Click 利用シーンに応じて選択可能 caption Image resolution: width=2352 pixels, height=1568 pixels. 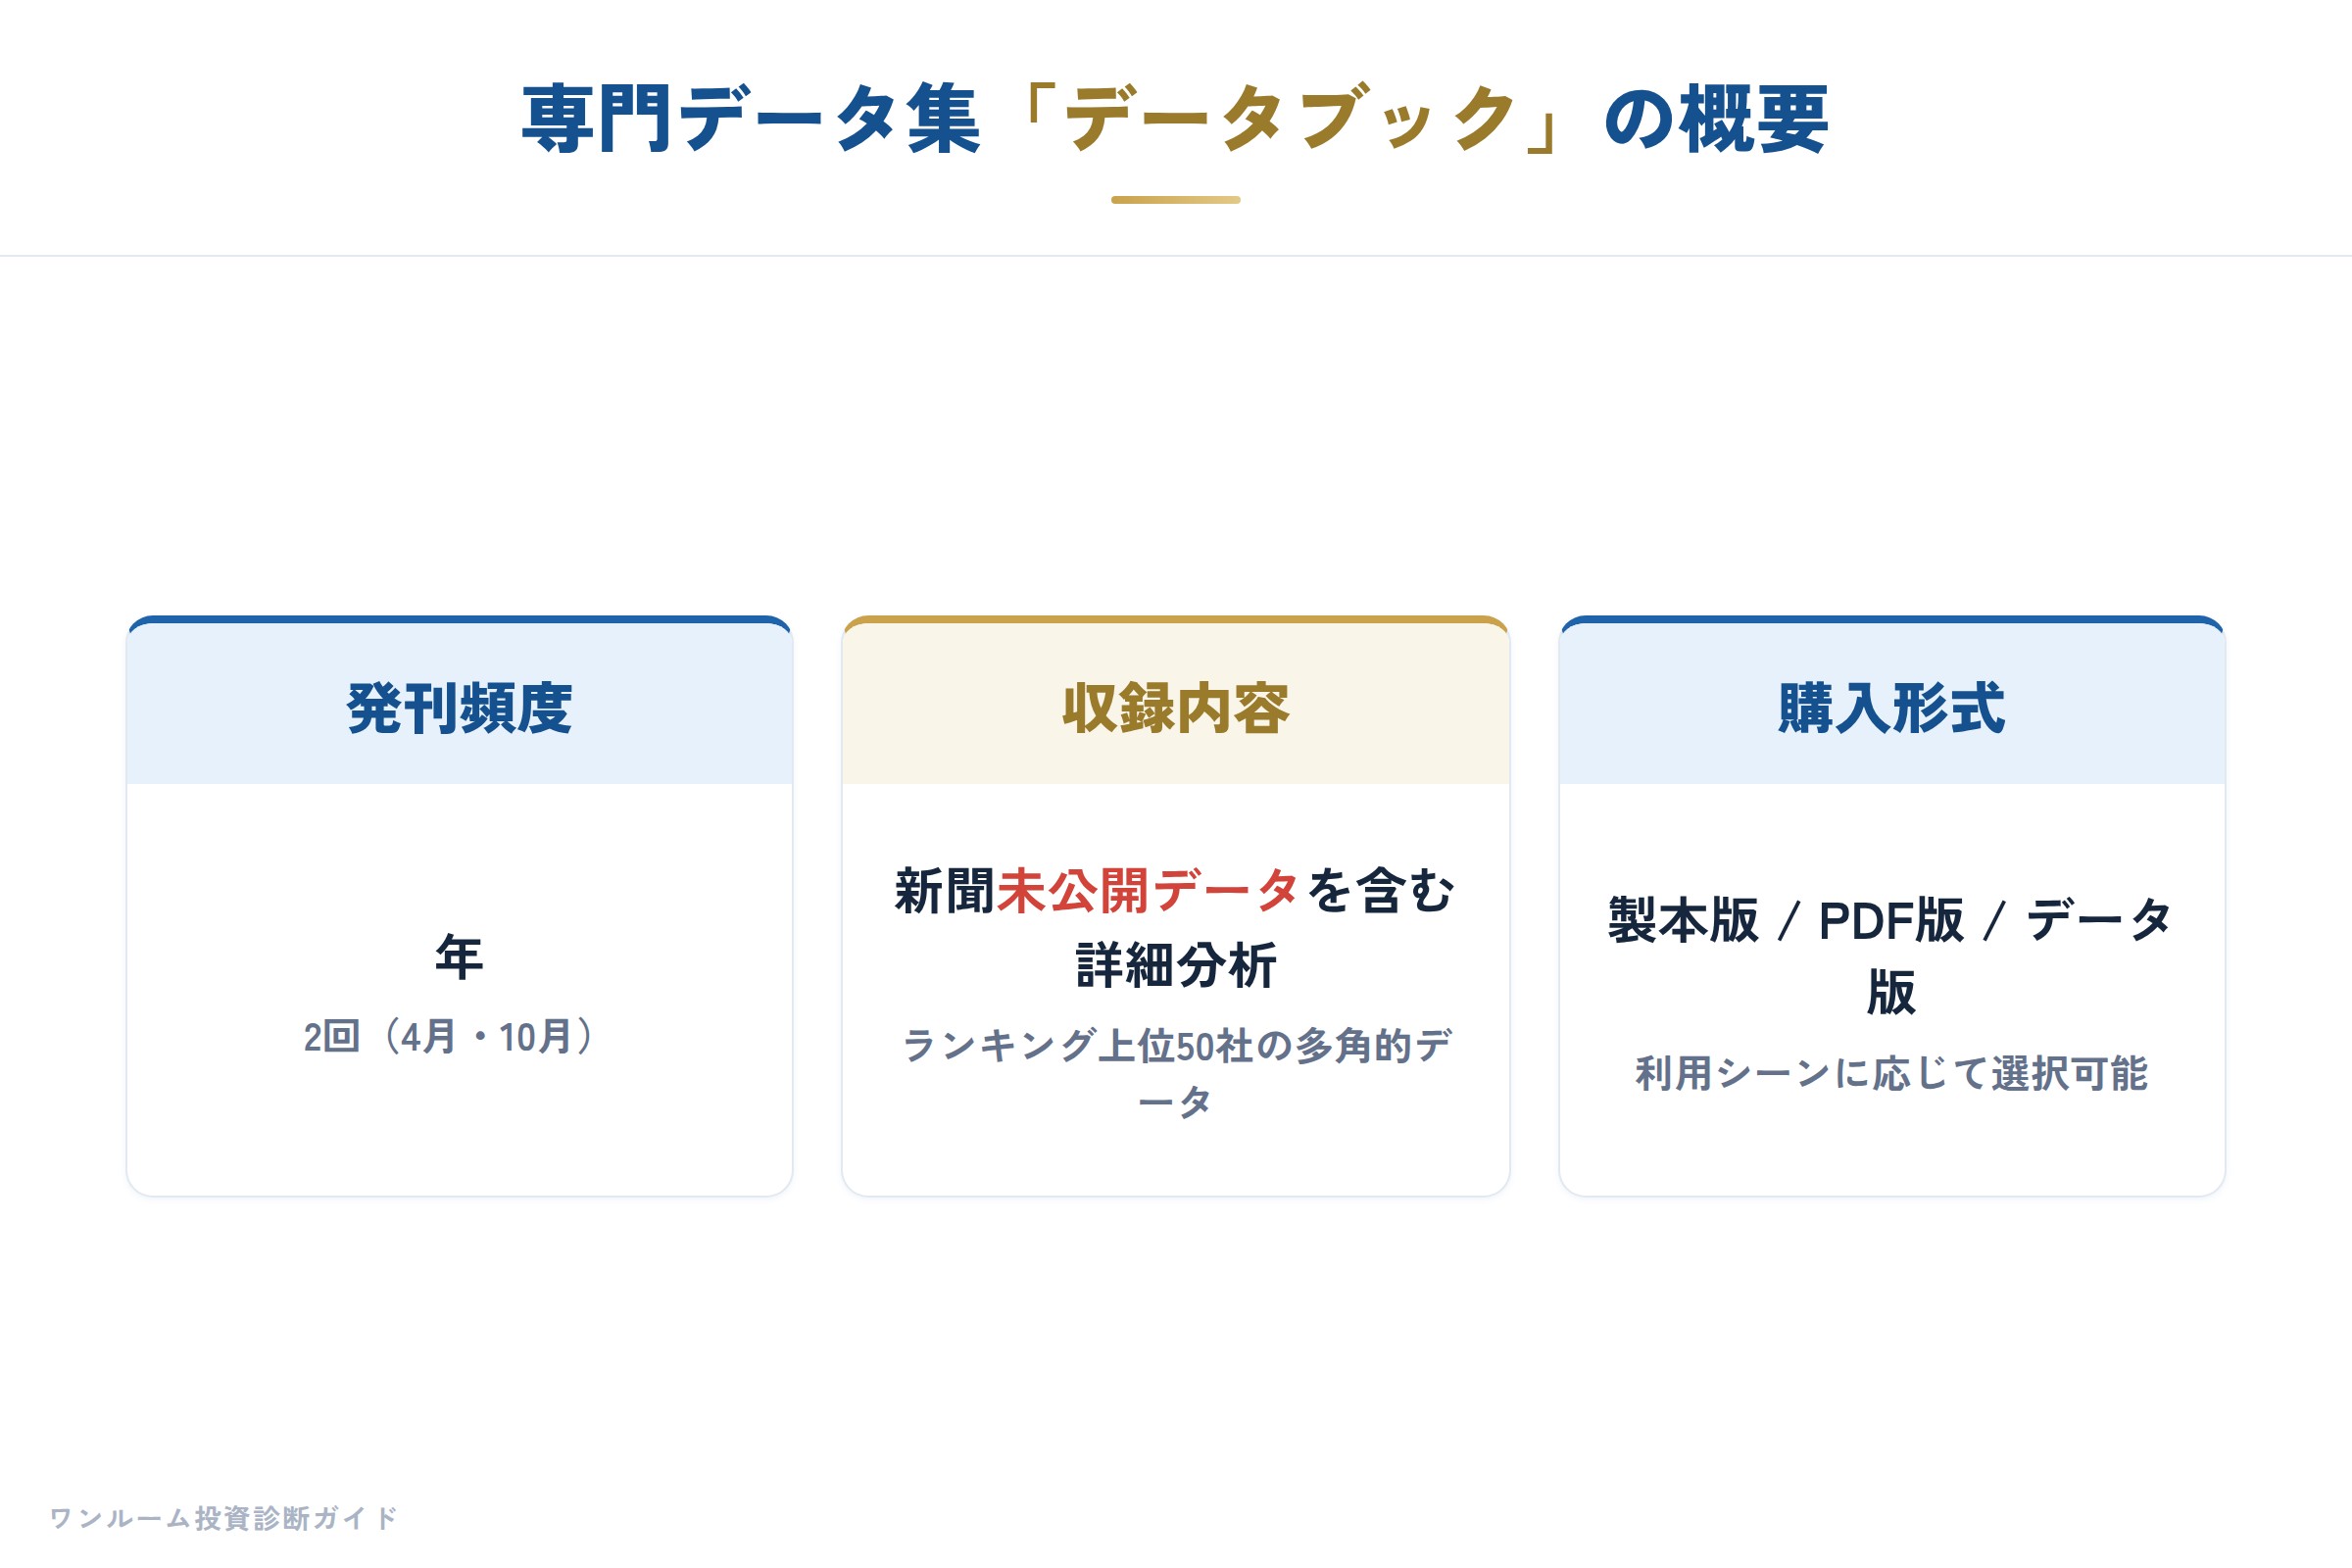pos(1892,1073)
